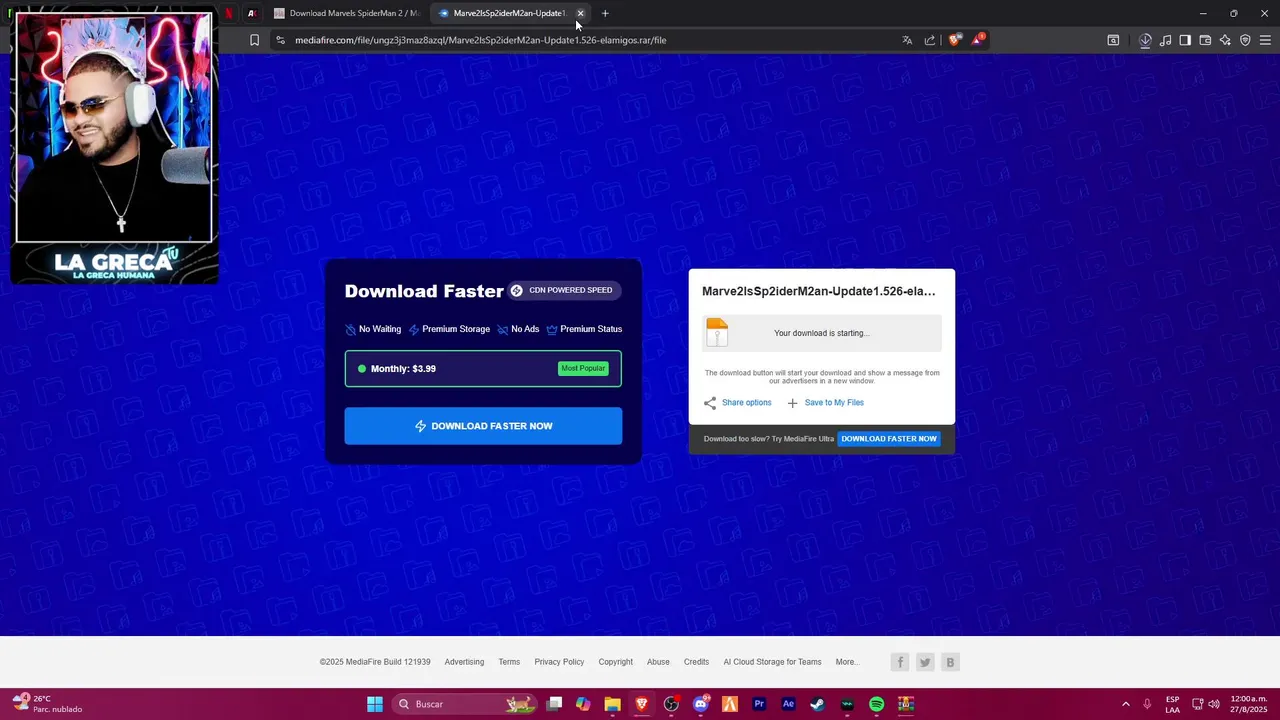Click the Blog B footer icon
The height and width of the screenshot is (720, 1280).
[x=950, y=662]
